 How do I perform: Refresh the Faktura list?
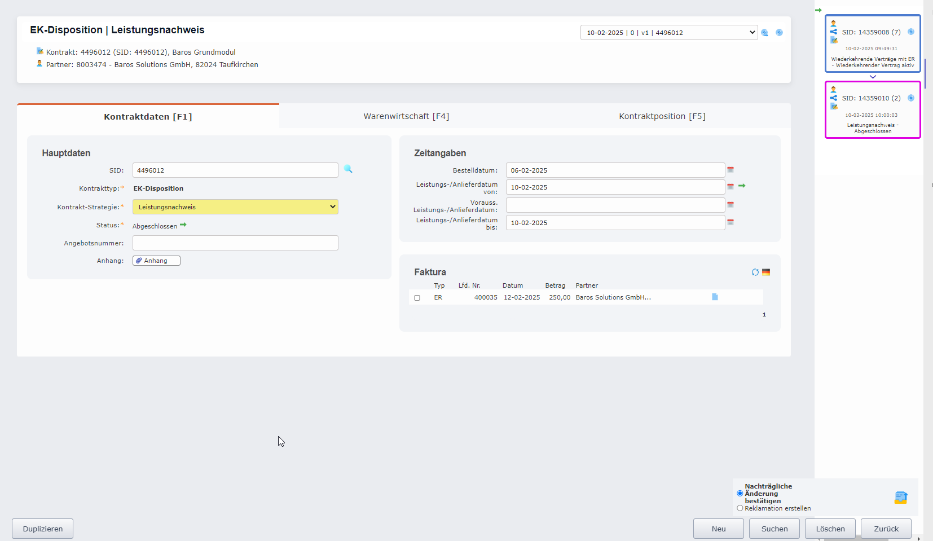[x=755, y=272]
